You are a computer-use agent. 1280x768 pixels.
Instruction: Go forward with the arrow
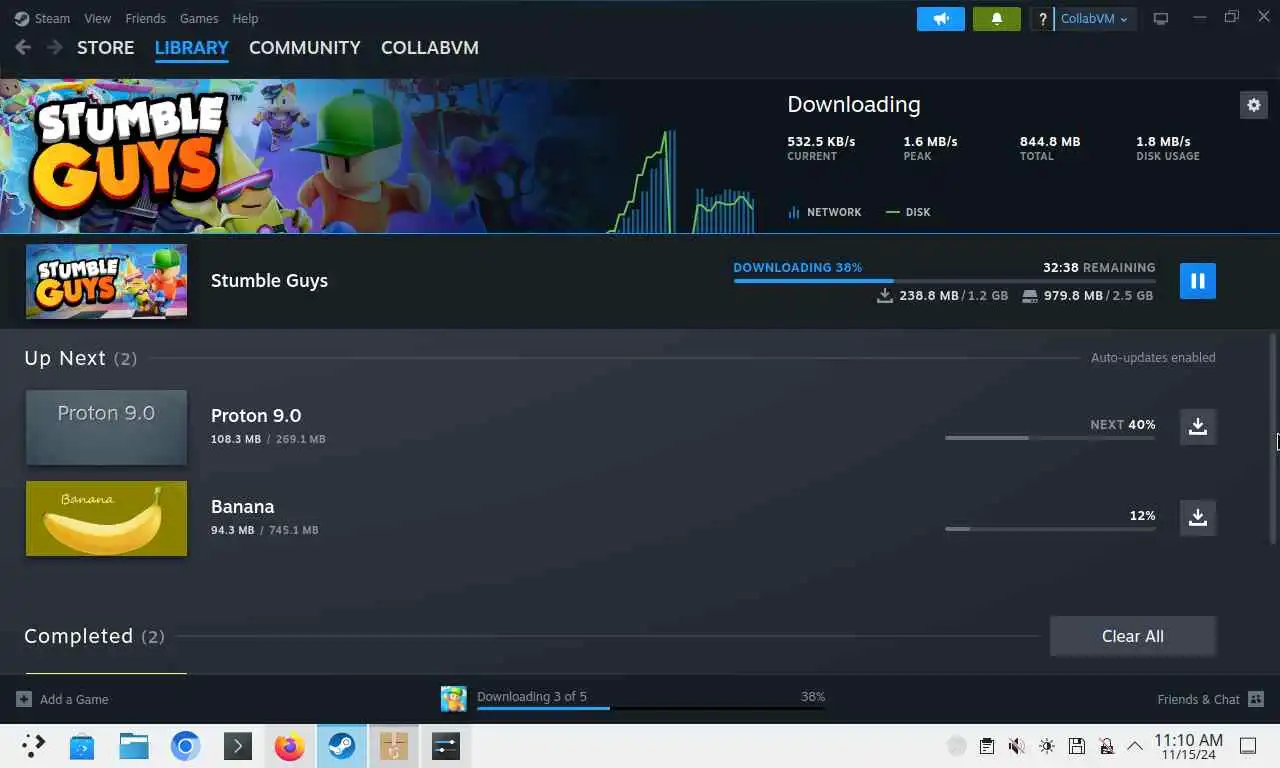tap(55, 48)
